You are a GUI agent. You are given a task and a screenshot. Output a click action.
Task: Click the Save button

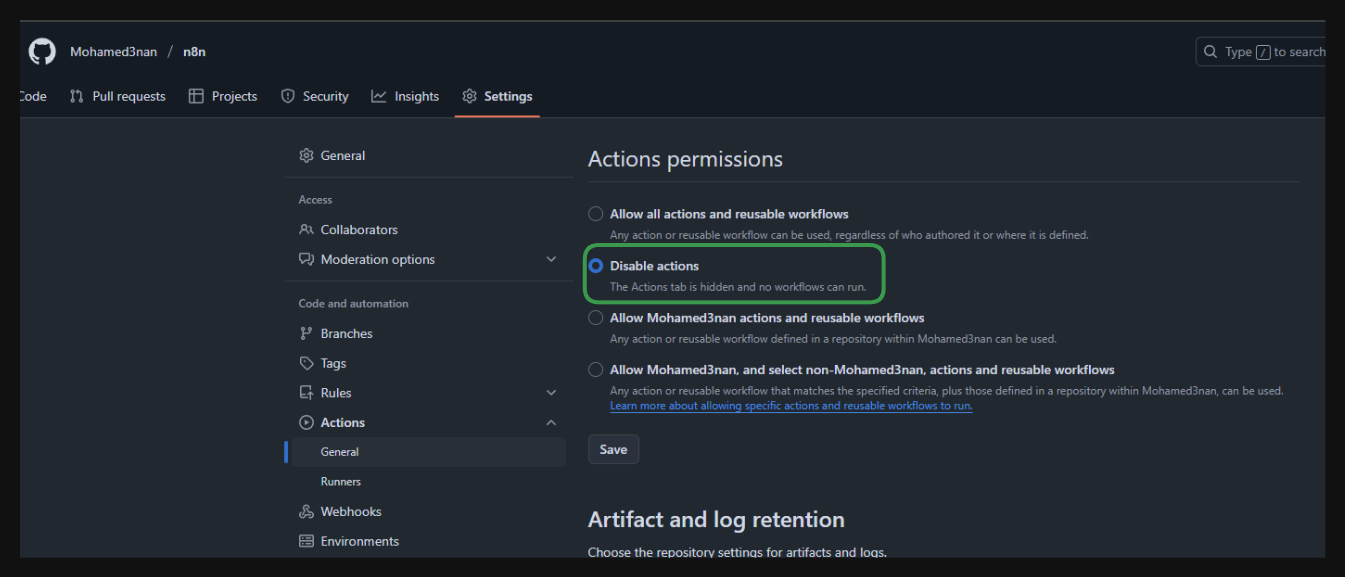click(x=613, y=449)
